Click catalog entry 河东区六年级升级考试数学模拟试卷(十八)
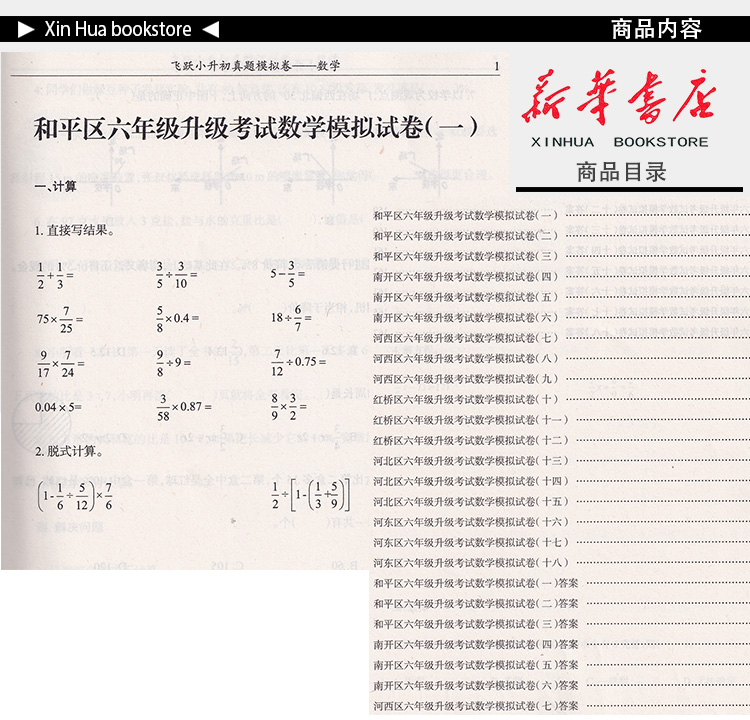 click(471, 563)
